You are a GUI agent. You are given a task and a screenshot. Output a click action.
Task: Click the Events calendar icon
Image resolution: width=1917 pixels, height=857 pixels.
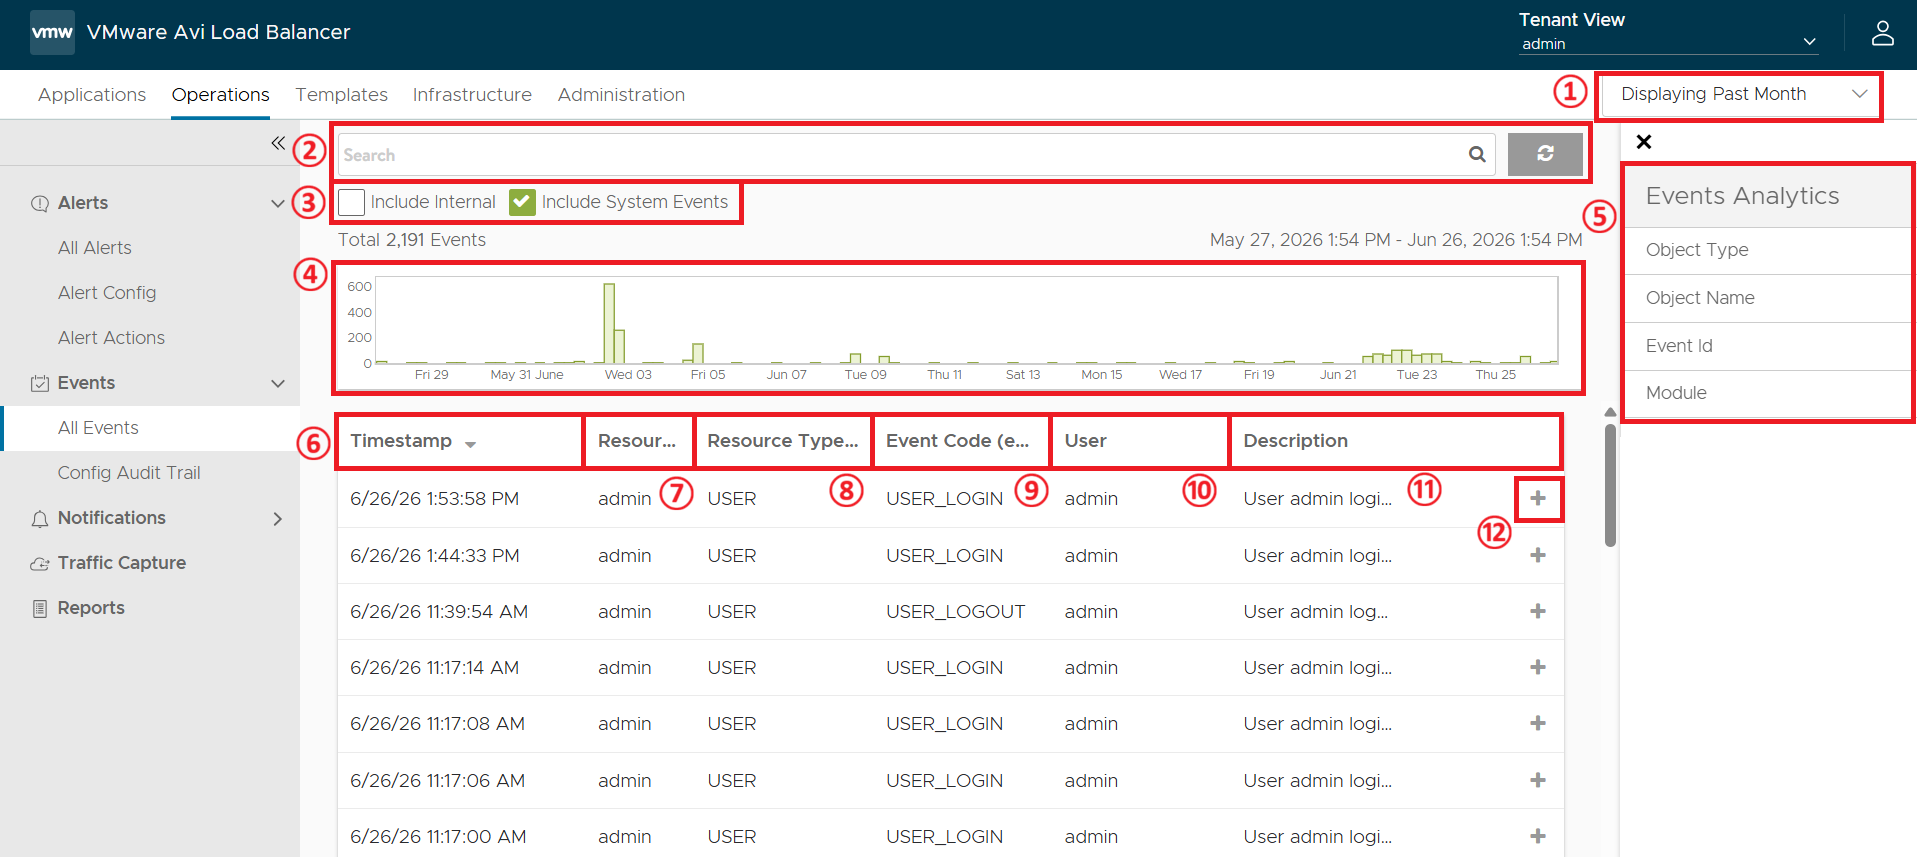click(x=40, y=383)
